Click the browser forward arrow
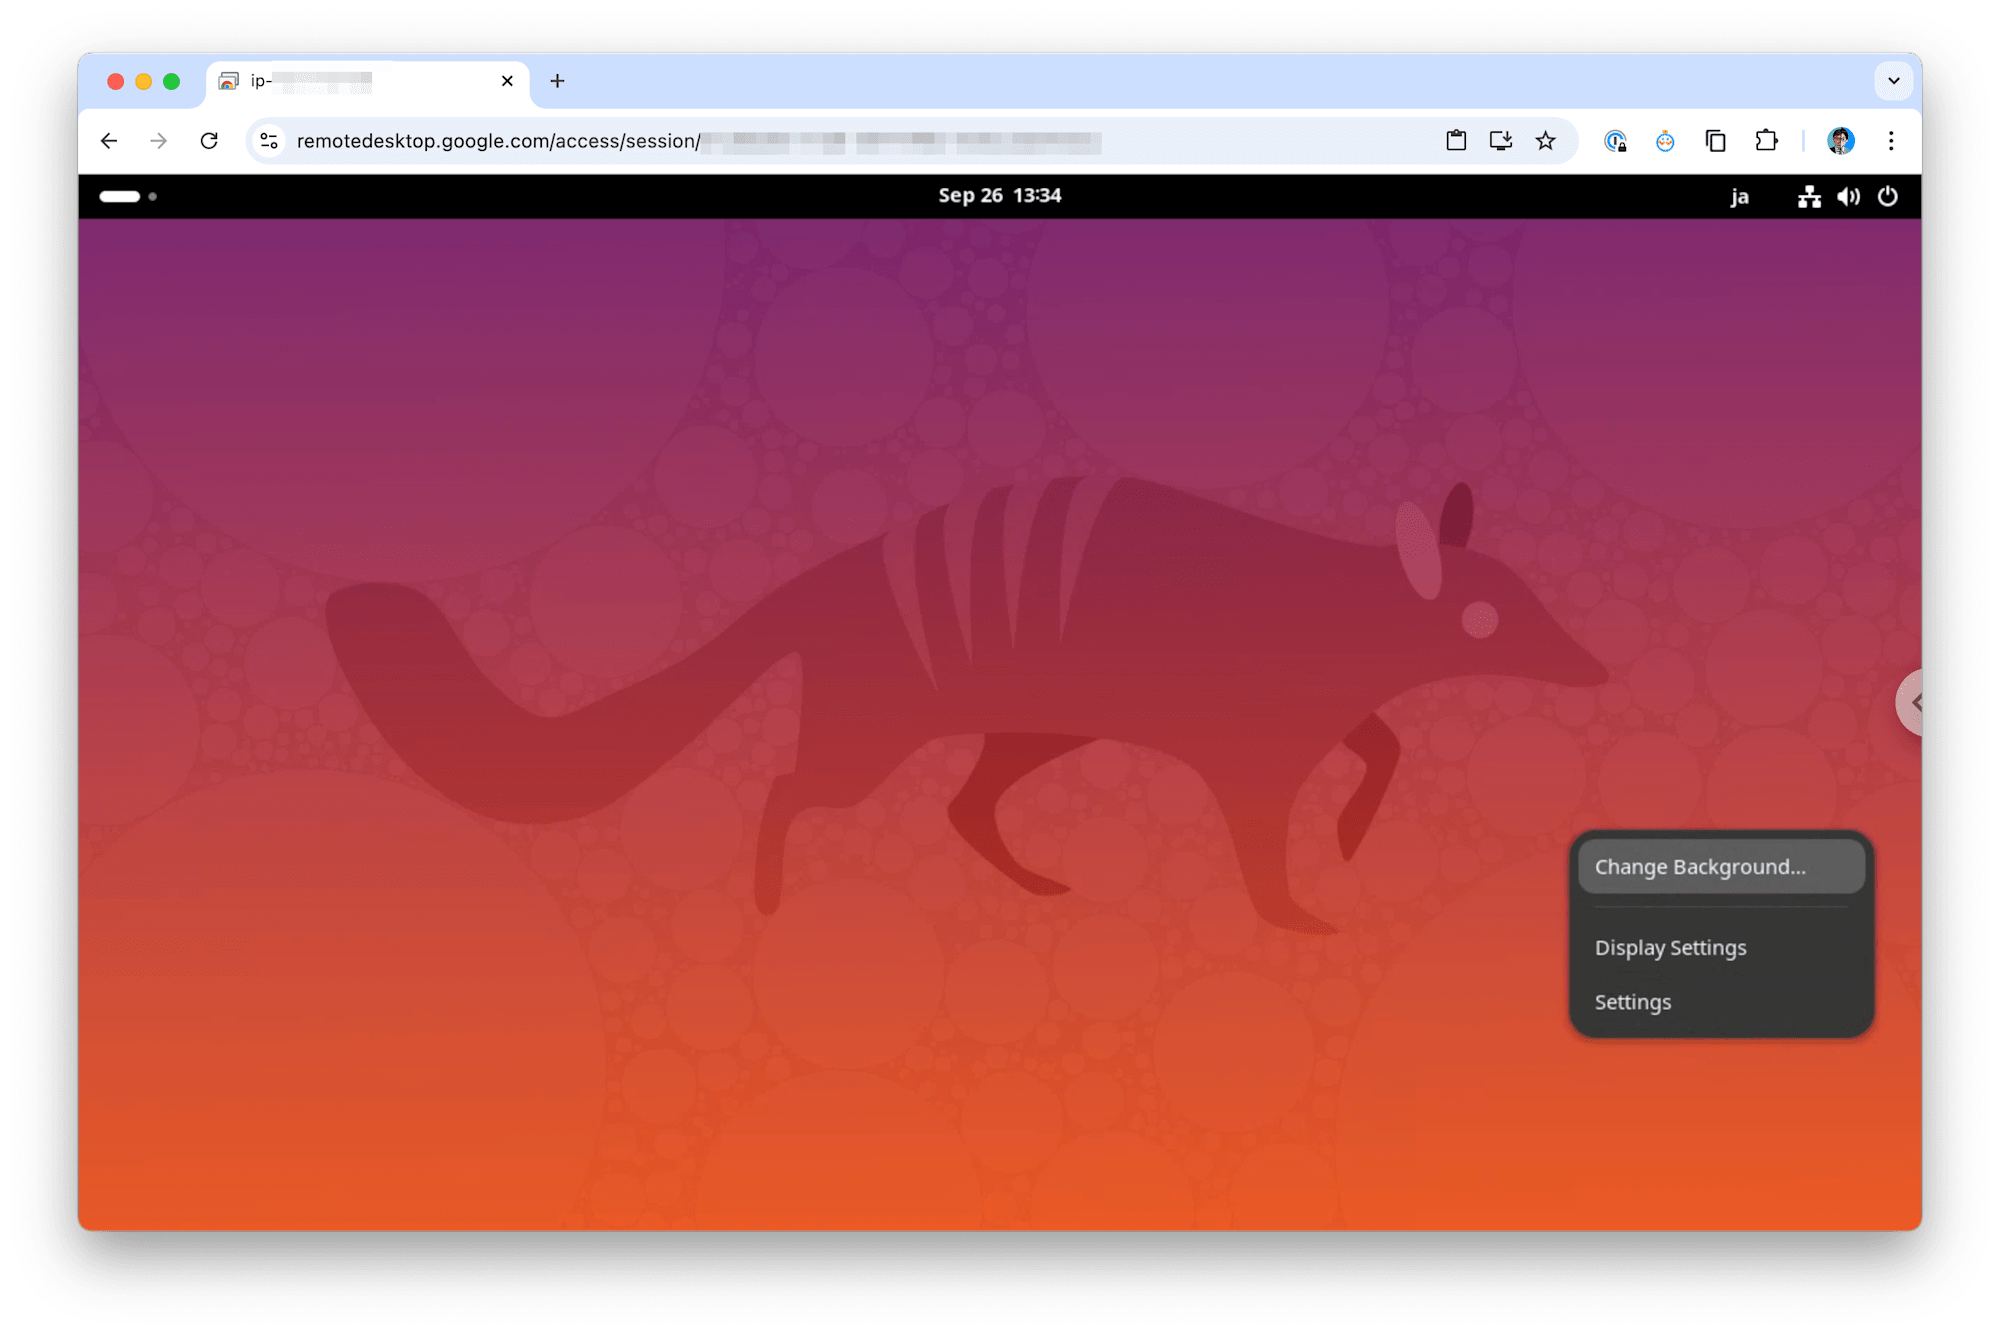 (x=159, y=141)
